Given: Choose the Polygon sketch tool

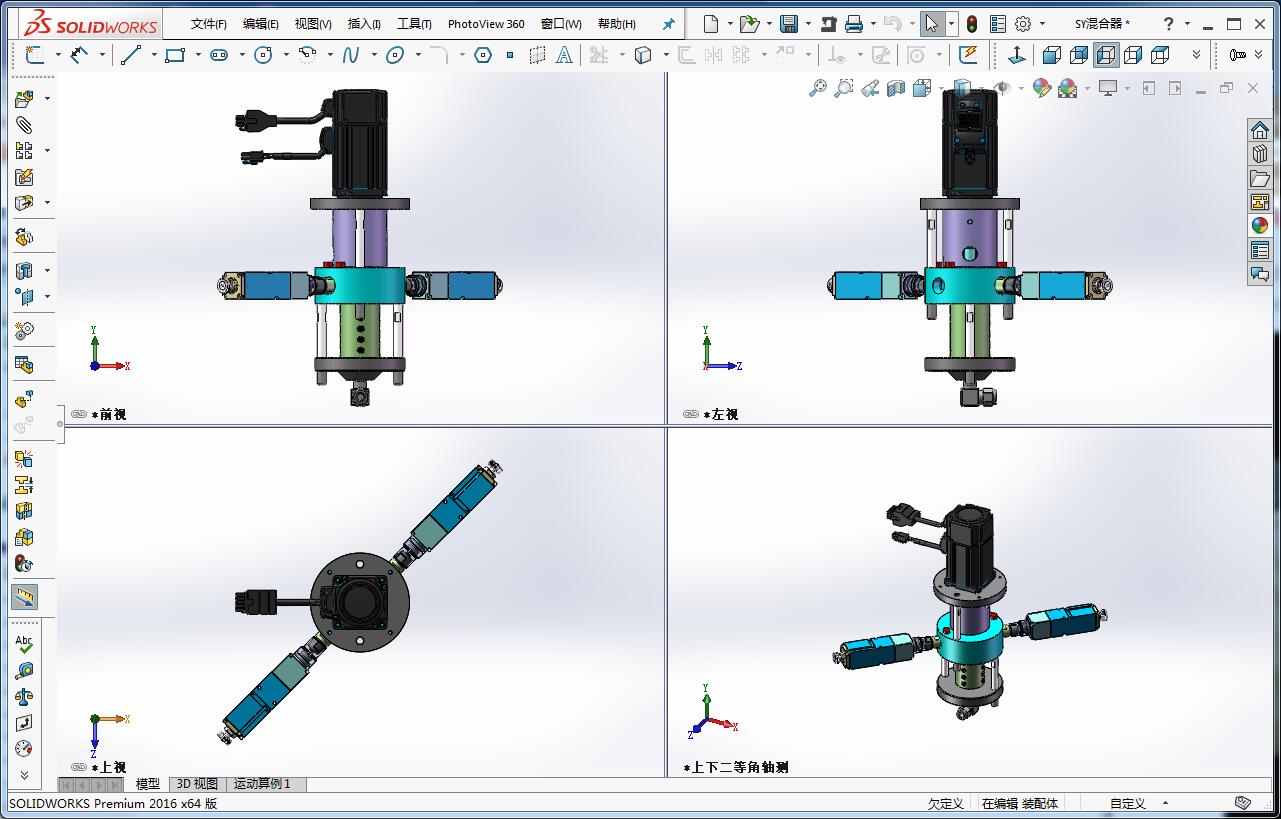Looking at the screenshot, I should tap(483, 55).
